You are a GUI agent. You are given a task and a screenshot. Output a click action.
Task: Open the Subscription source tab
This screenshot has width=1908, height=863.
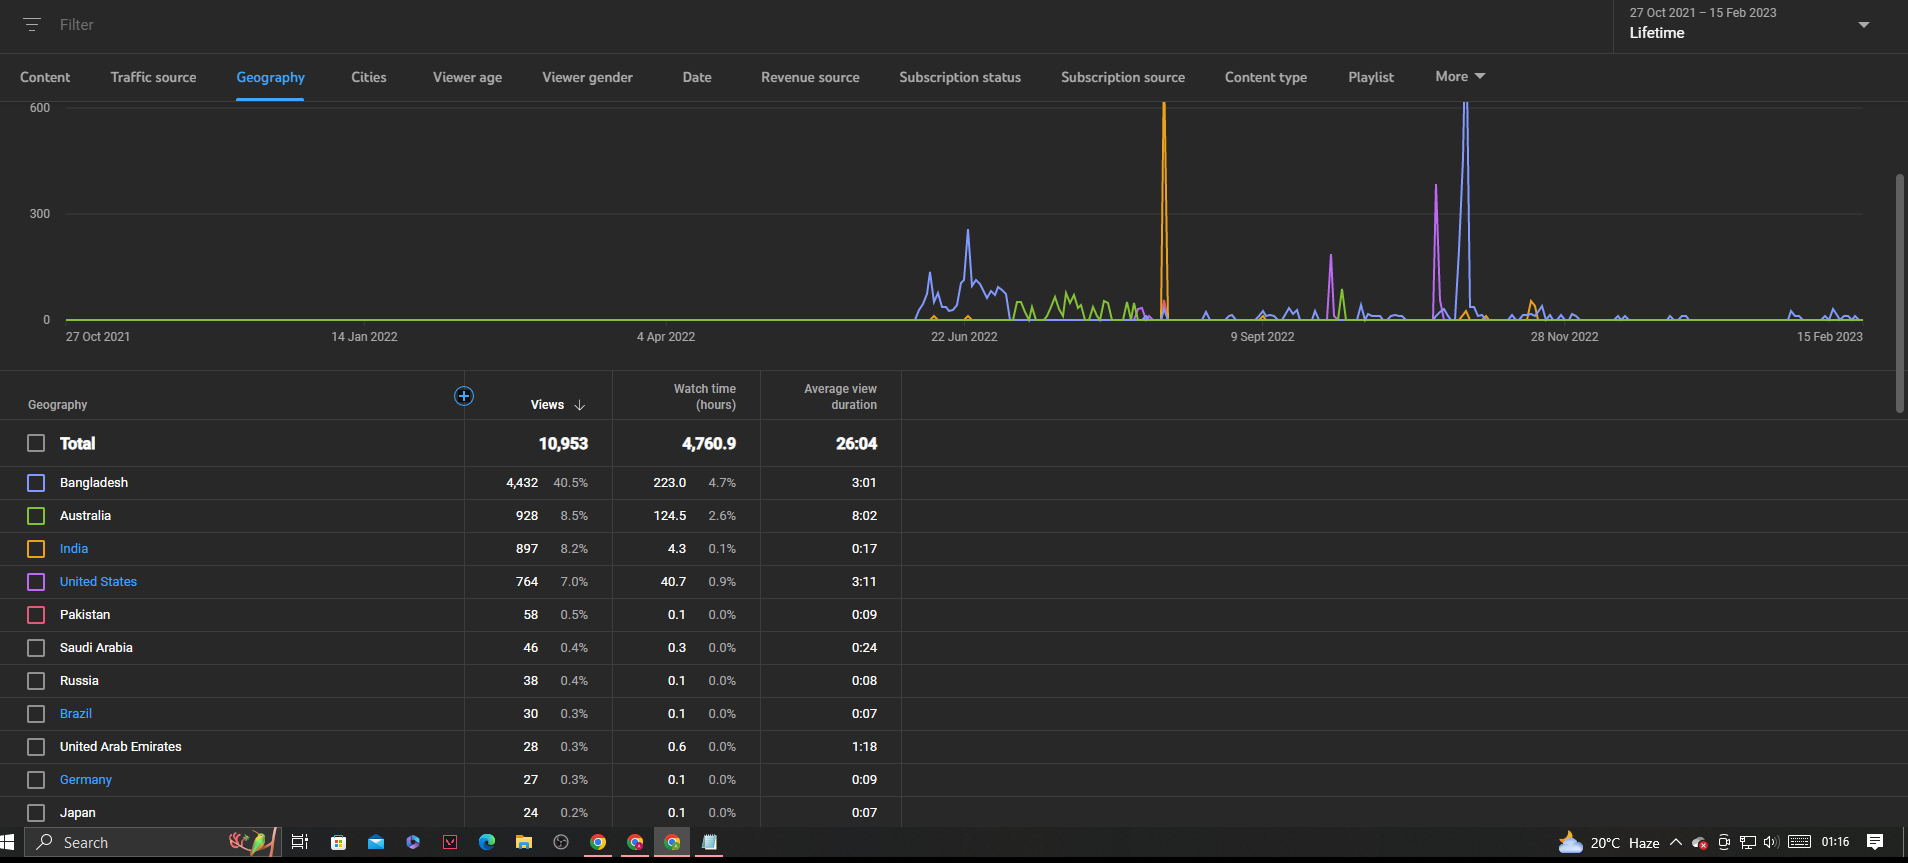tap(1123, 77)
